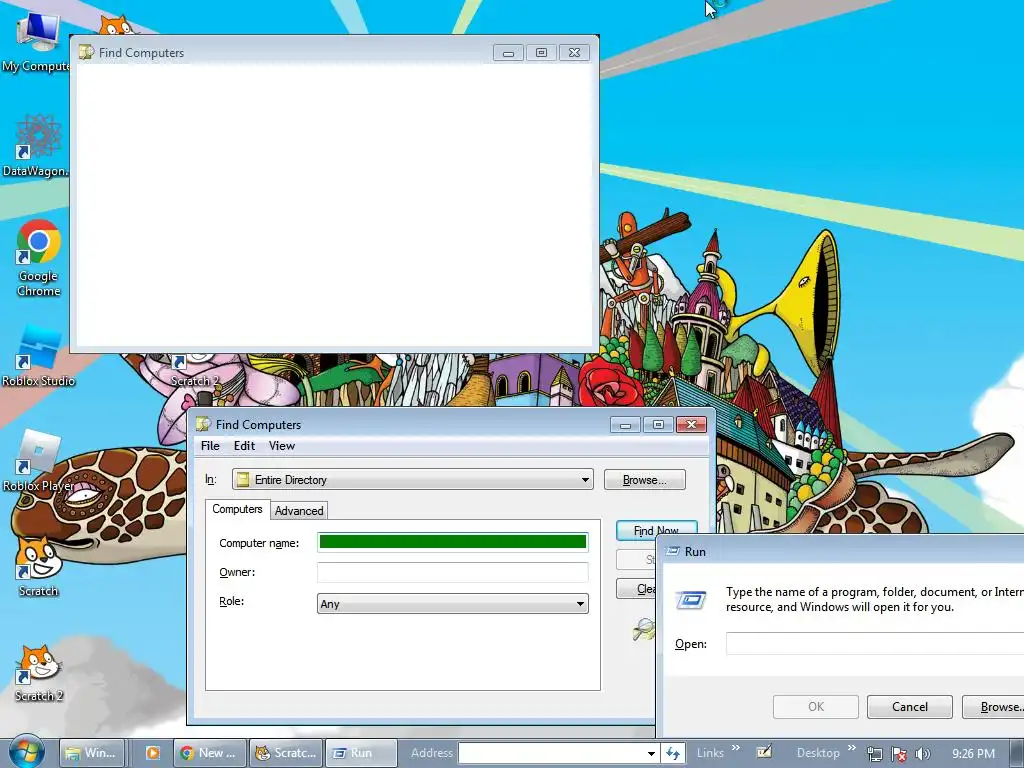This screenshot has height=768, width=1024.
Task: Open the Edit menu in Find Computers
Action: (x=244, y=445)
